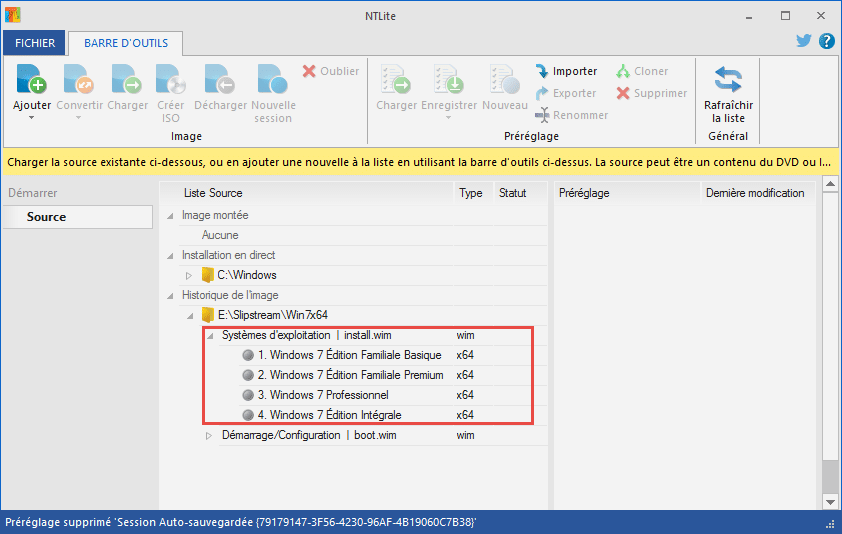Click the Décharger icon
This screenshot has width=842, height=534.
[x=220, y=79]
